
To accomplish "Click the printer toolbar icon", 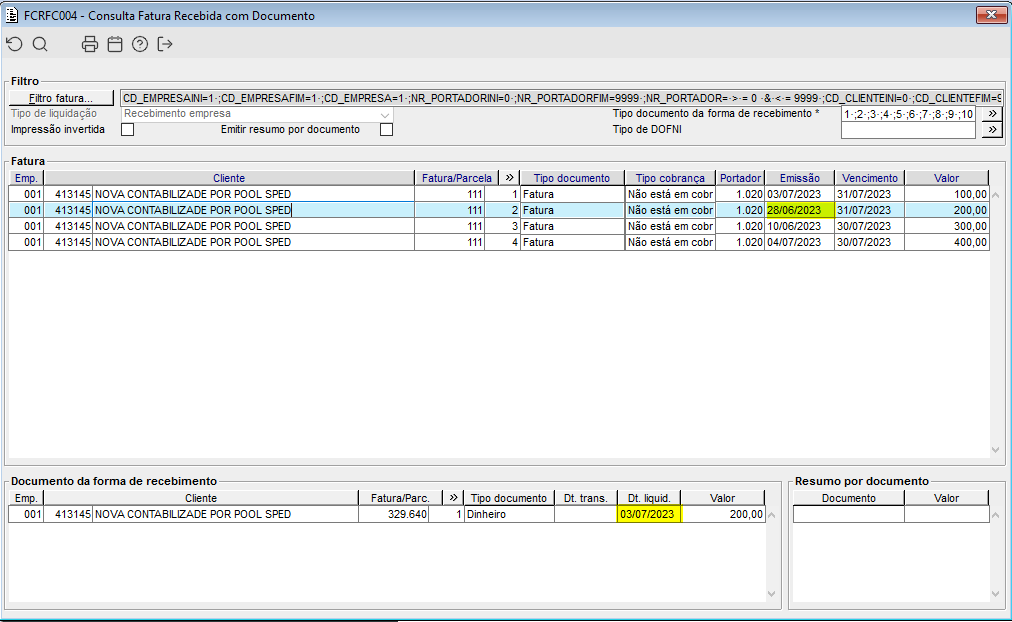I will pyautogui.click(x=90, y=44).
